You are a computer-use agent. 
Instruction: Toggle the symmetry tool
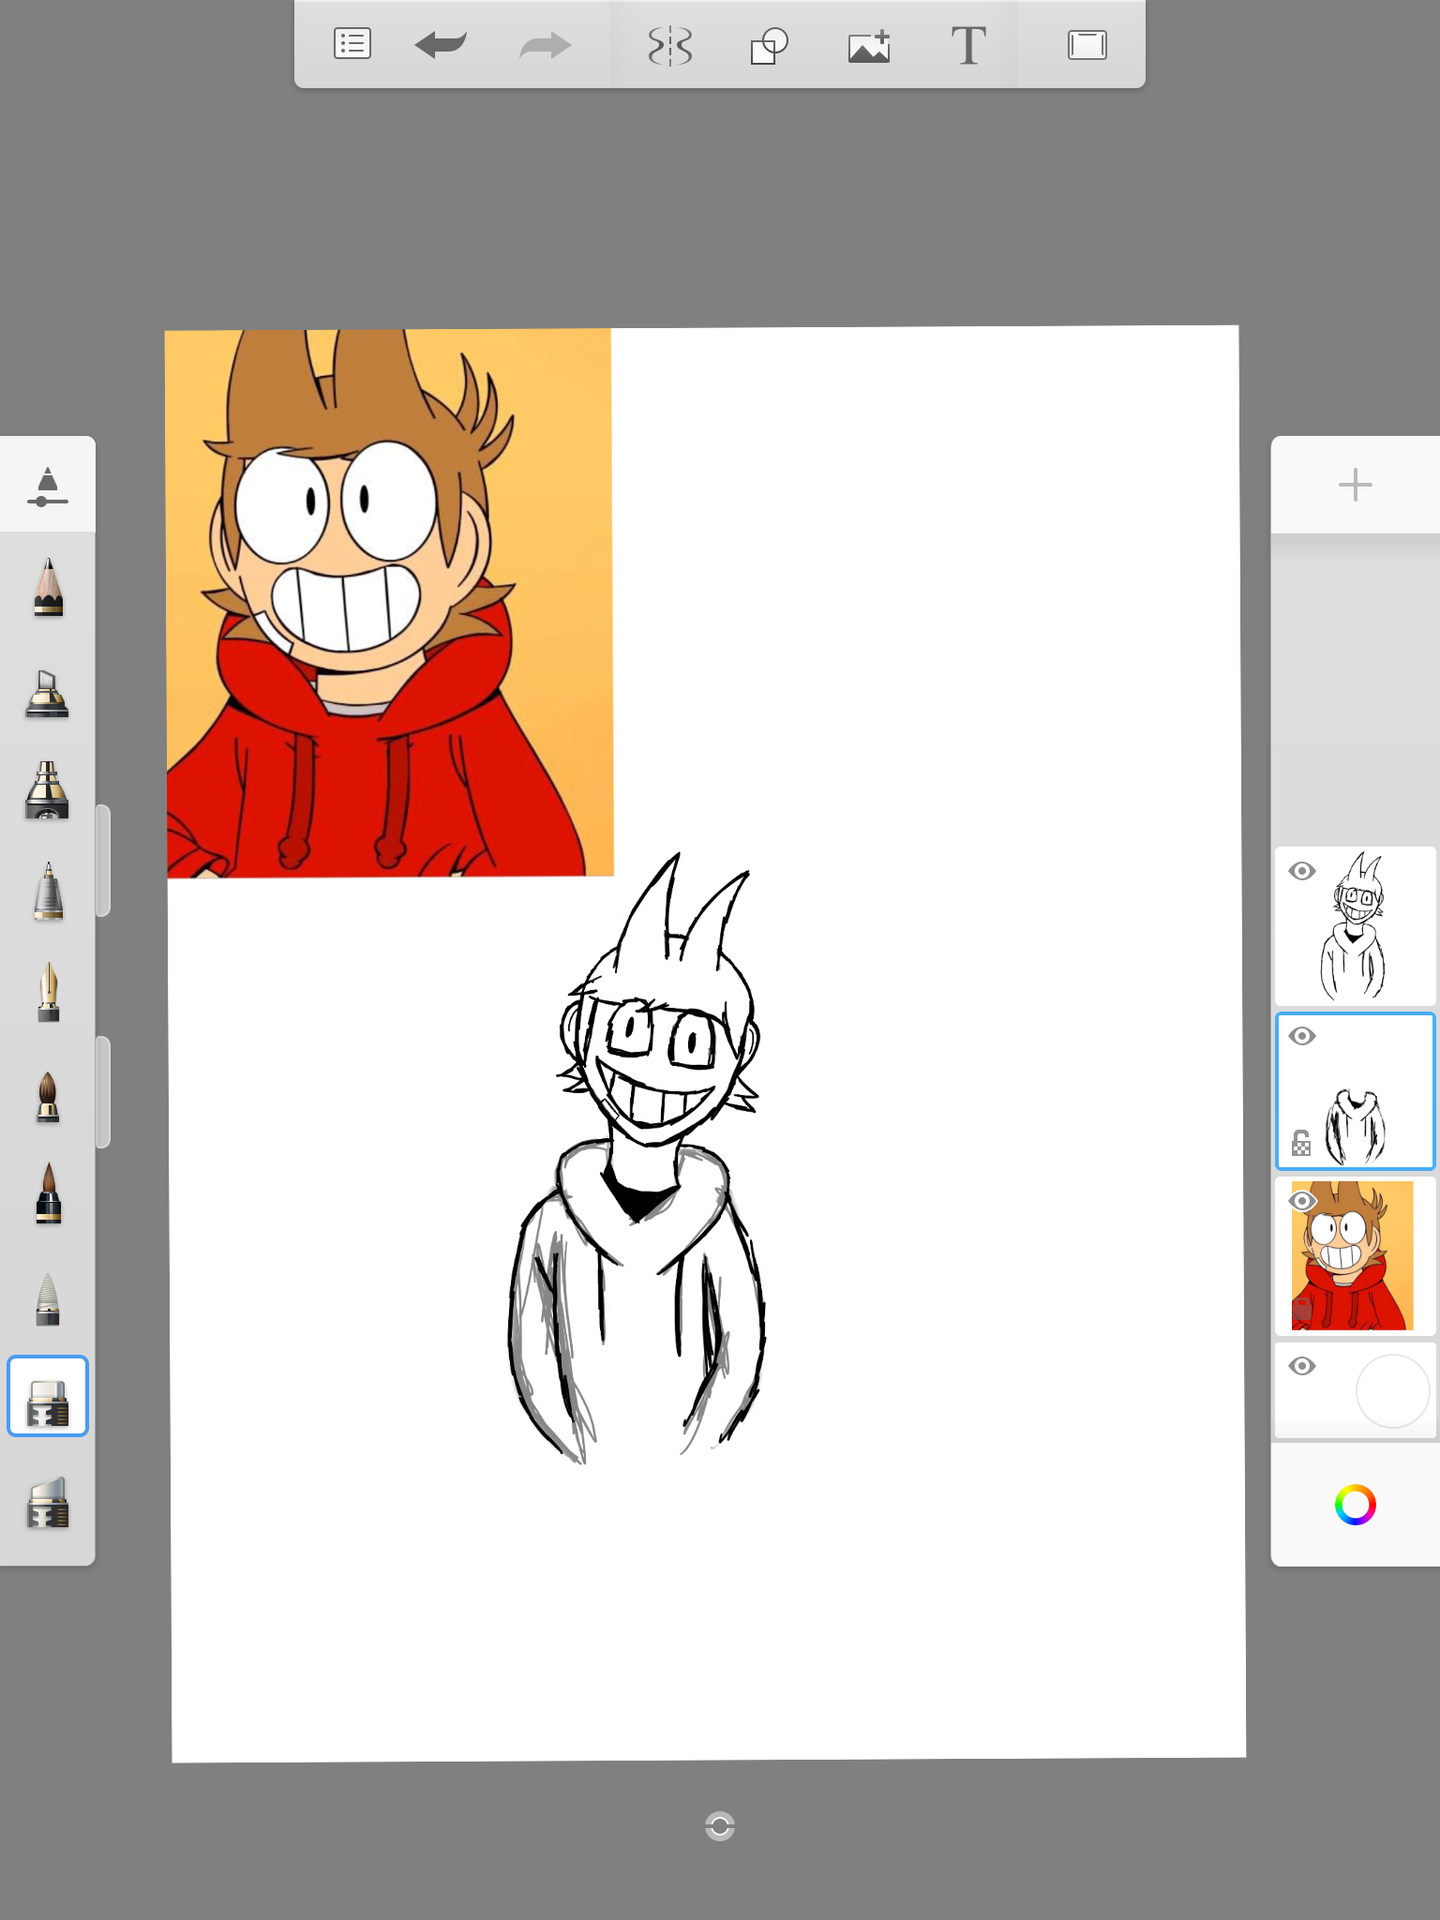tap(669, 46)
